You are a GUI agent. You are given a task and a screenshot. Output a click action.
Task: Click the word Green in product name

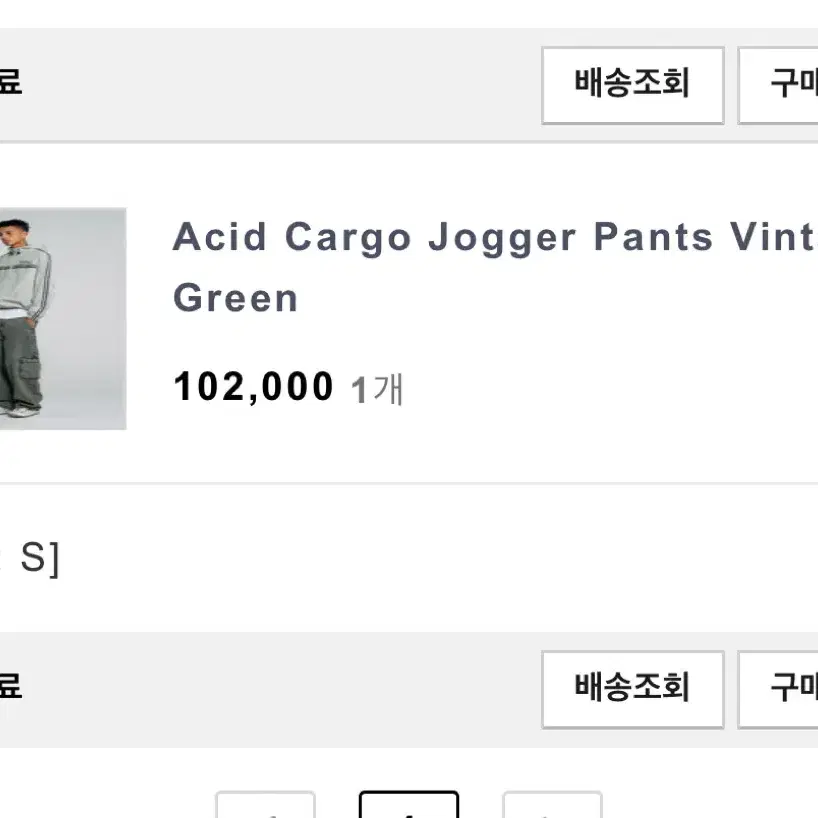tap(235, 298)
